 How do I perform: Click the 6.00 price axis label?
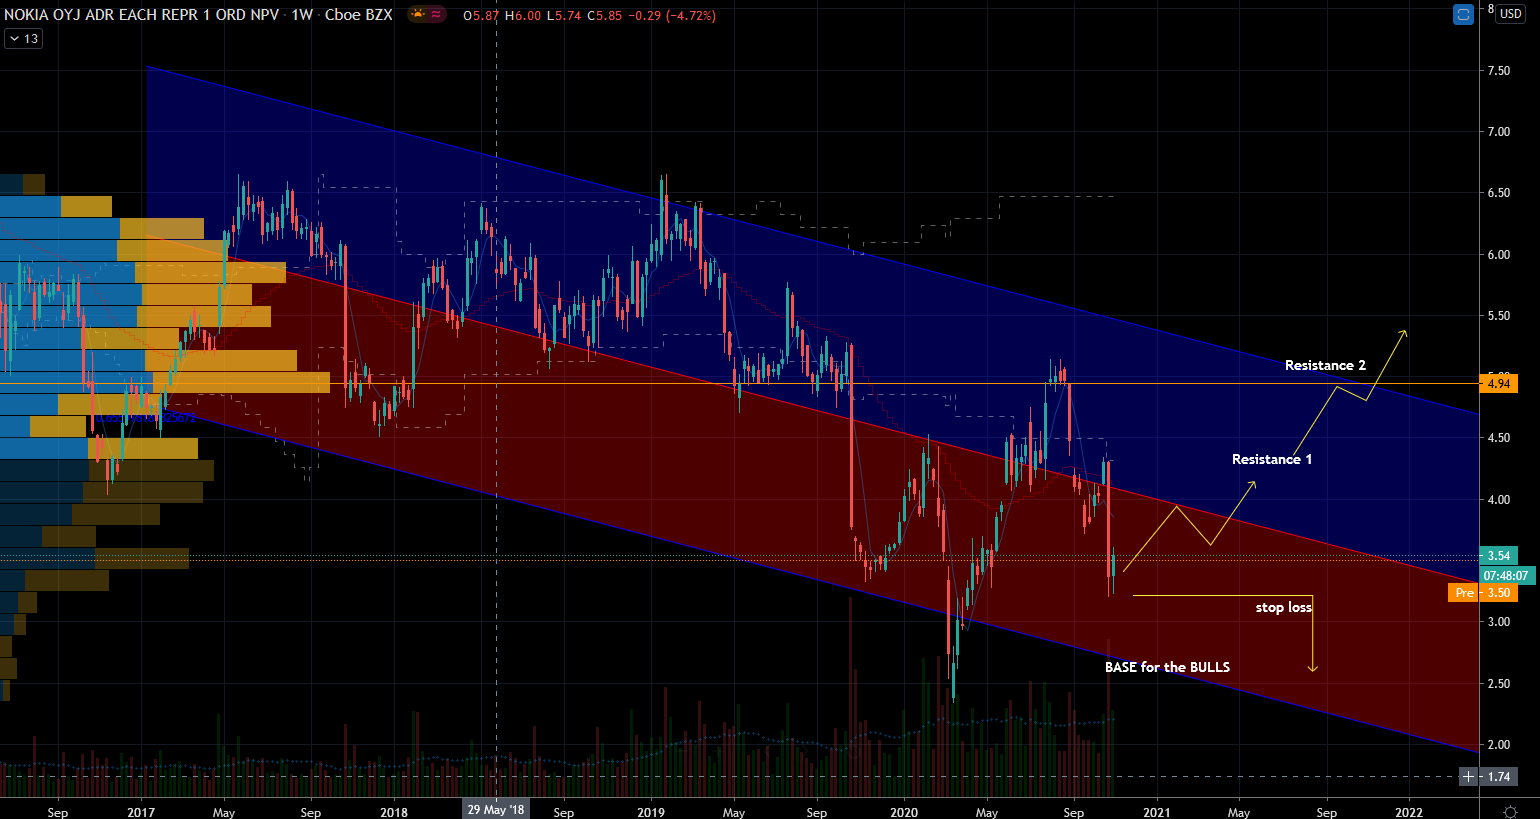(x=1498, y=255)
